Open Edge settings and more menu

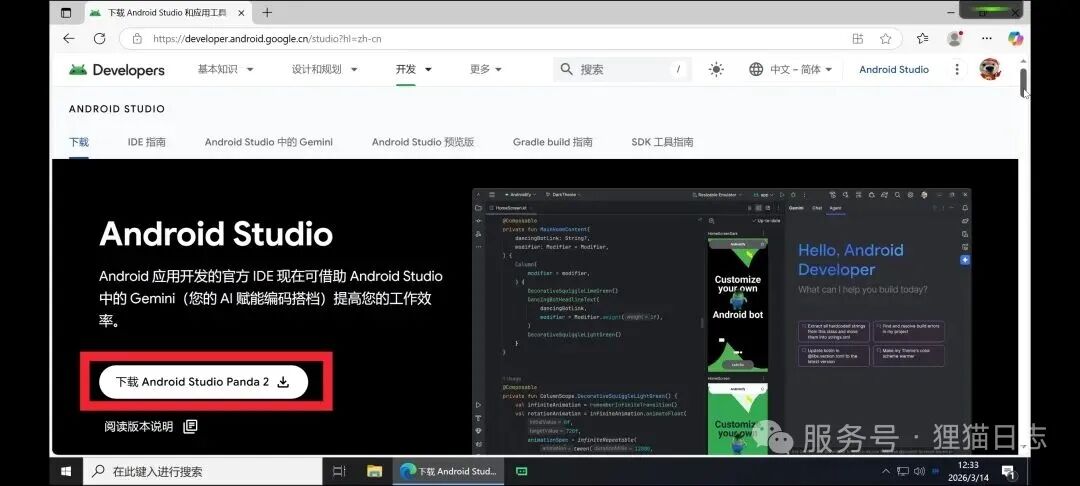987,39
